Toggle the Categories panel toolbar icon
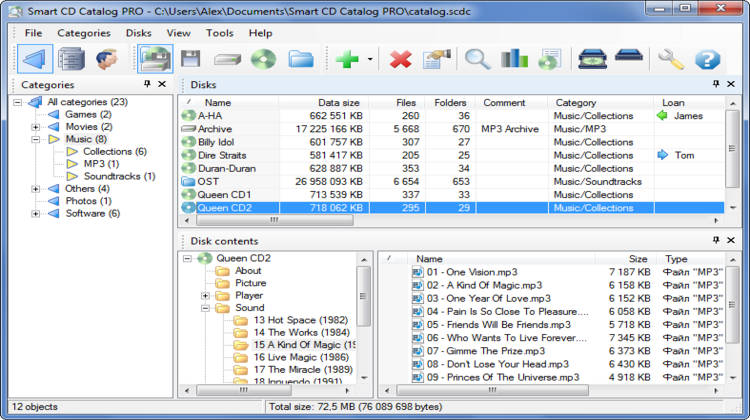 click(x=35, y=59)
